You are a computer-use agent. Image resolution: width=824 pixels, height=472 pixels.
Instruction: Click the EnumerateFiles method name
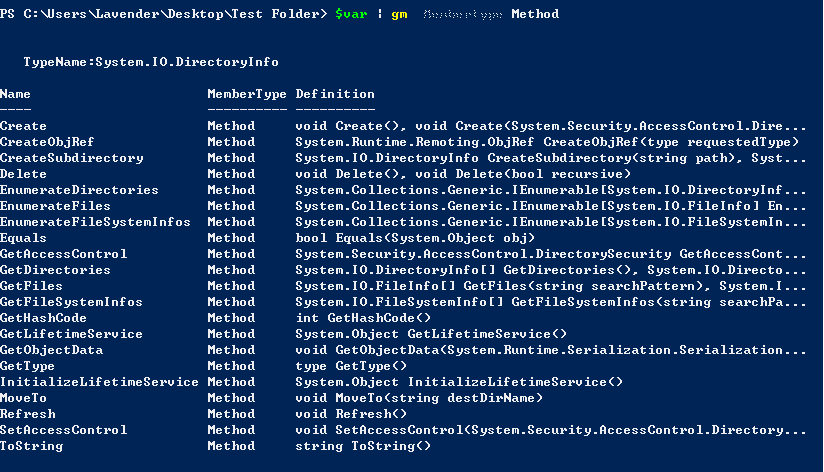56,206
